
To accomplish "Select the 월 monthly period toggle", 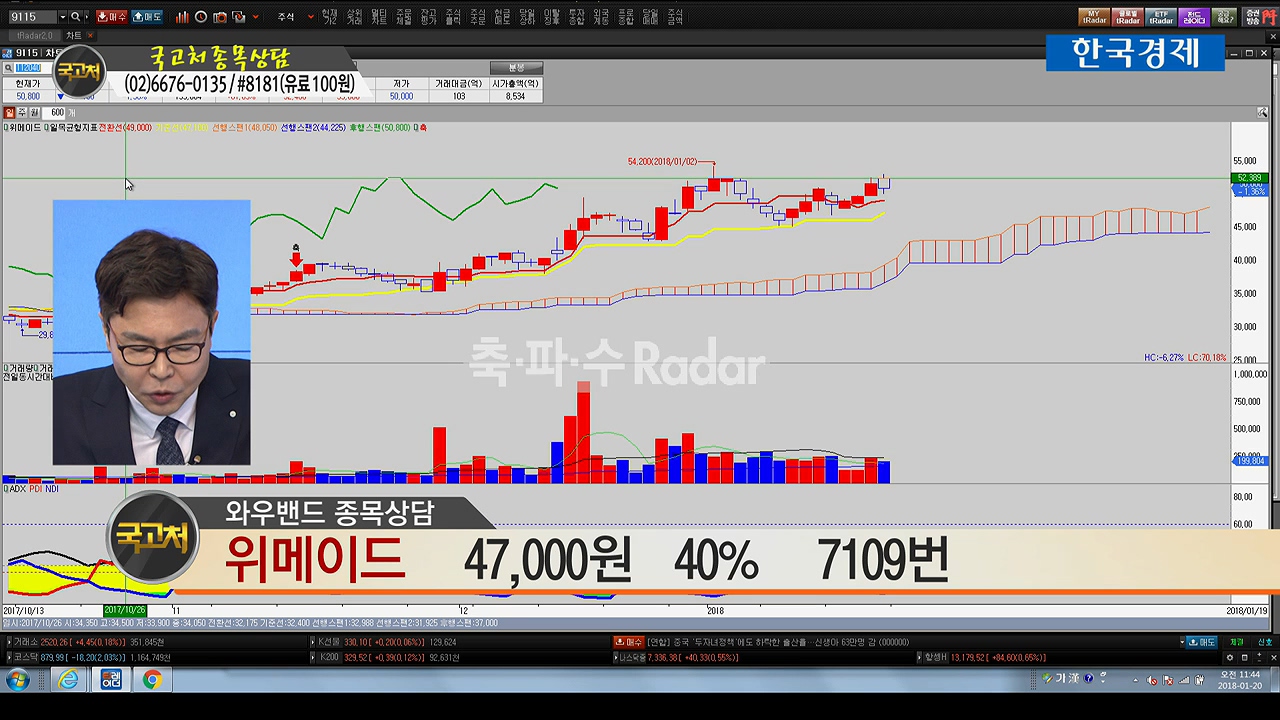I will coord(33,113).
